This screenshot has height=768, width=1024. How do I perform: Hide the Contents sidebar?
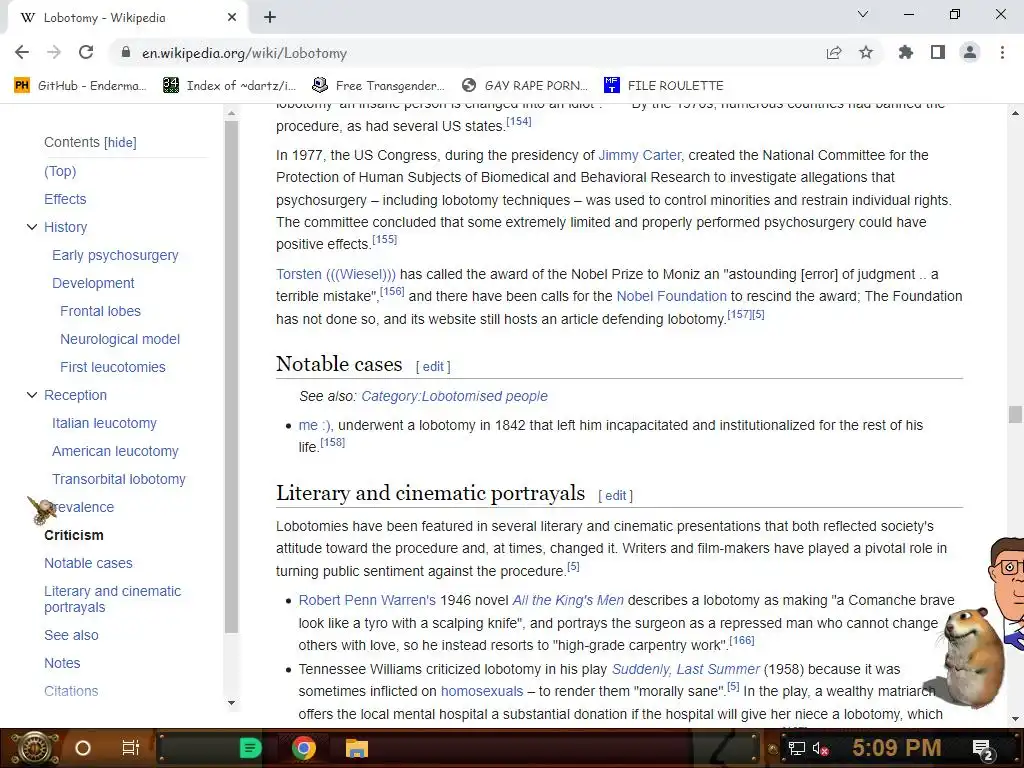pos(121,142)
